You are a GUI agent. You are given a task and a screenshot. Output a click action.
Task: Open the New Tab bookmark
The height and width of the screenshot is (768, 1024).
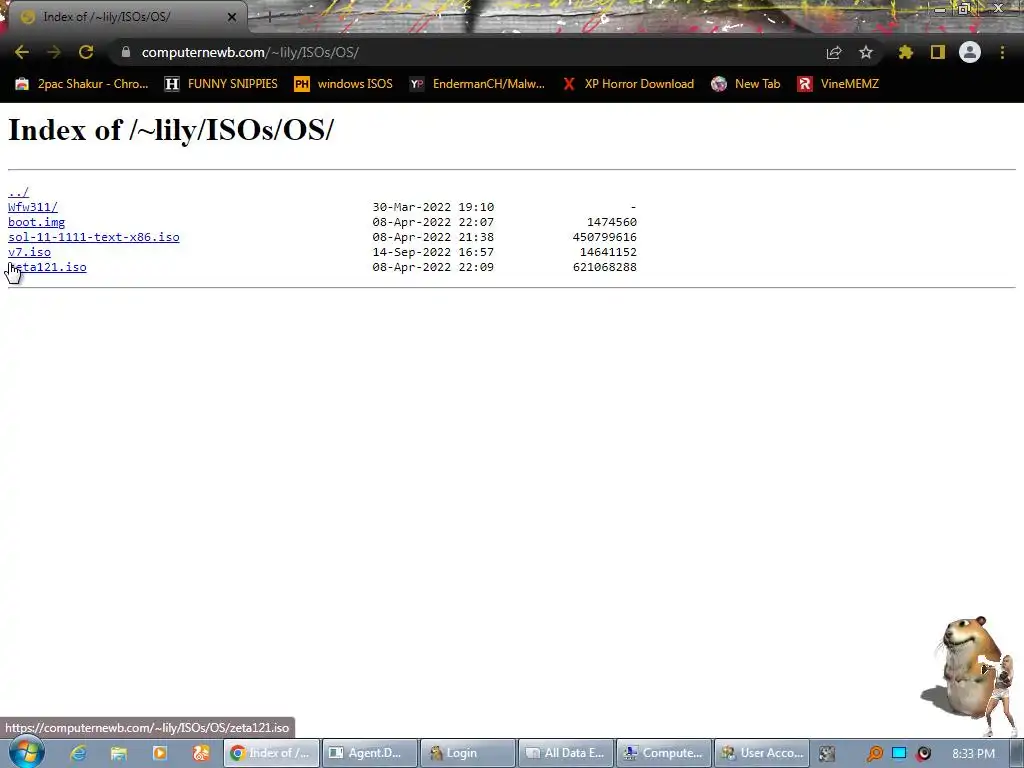(746, 84)
